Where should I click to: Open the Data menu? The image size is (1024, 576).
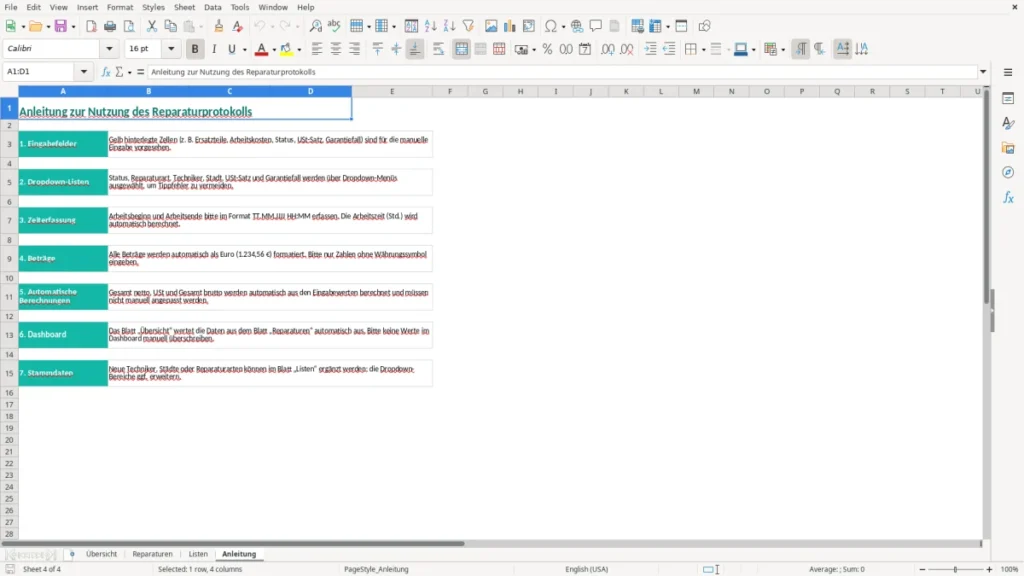[x=213, y=7]
